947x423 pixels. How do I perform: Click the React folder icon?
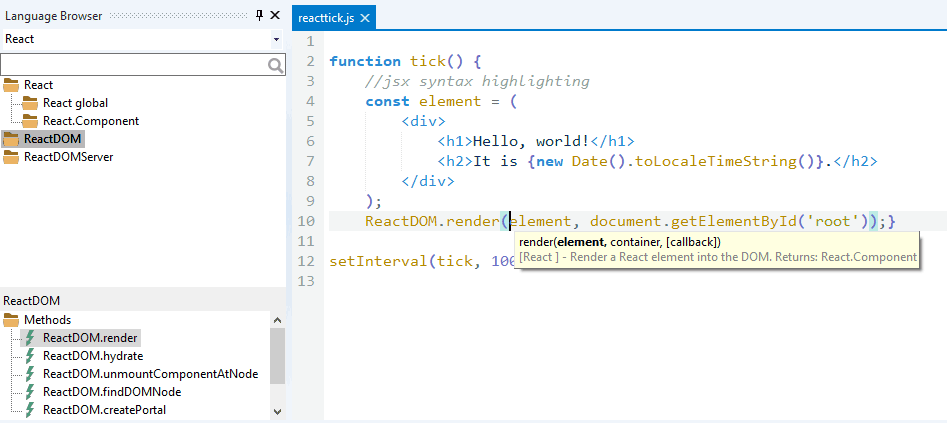click(12, 85)
